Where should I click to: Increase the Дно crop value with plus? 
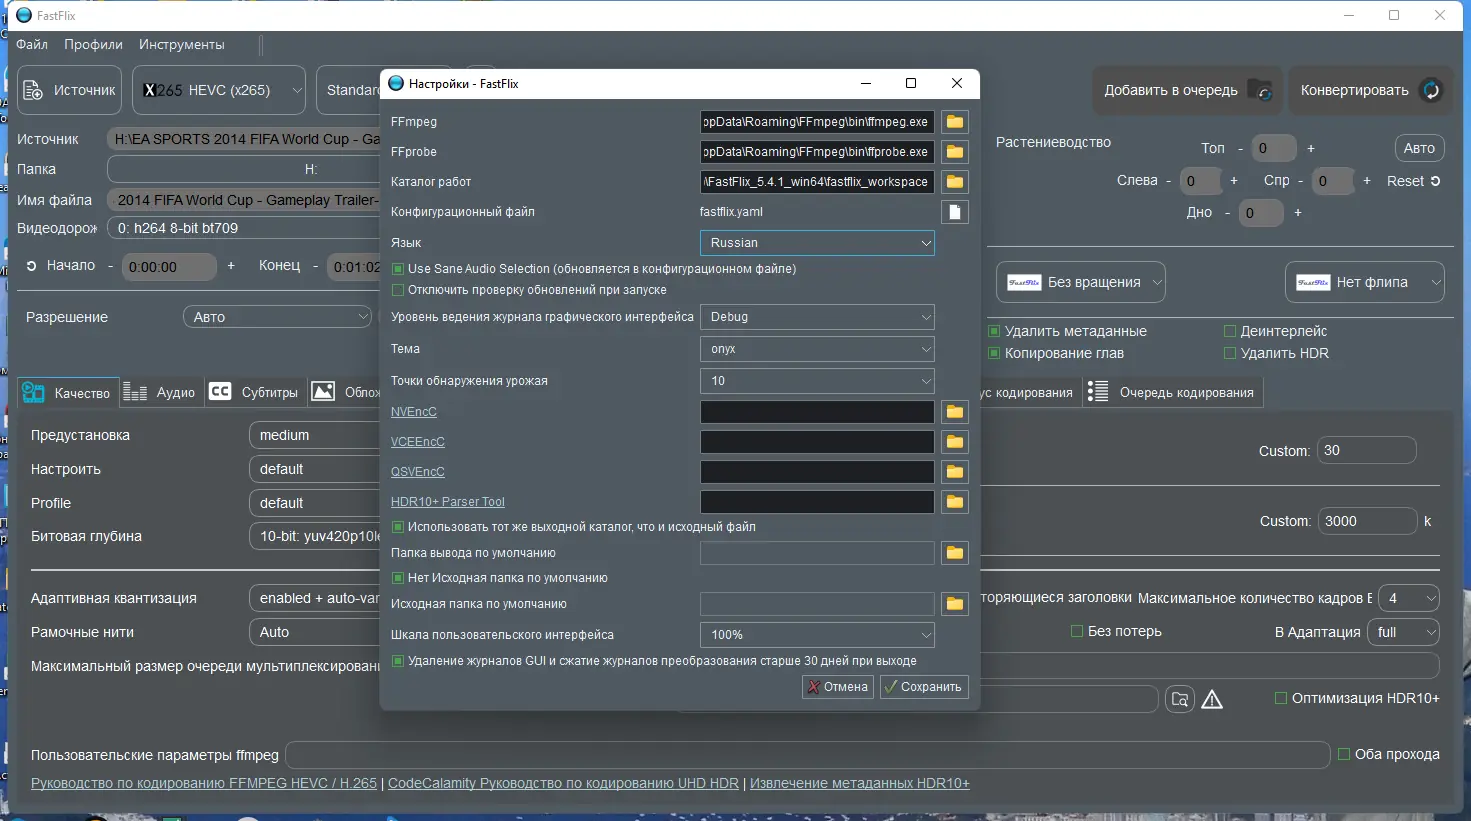coord(1298,213)
